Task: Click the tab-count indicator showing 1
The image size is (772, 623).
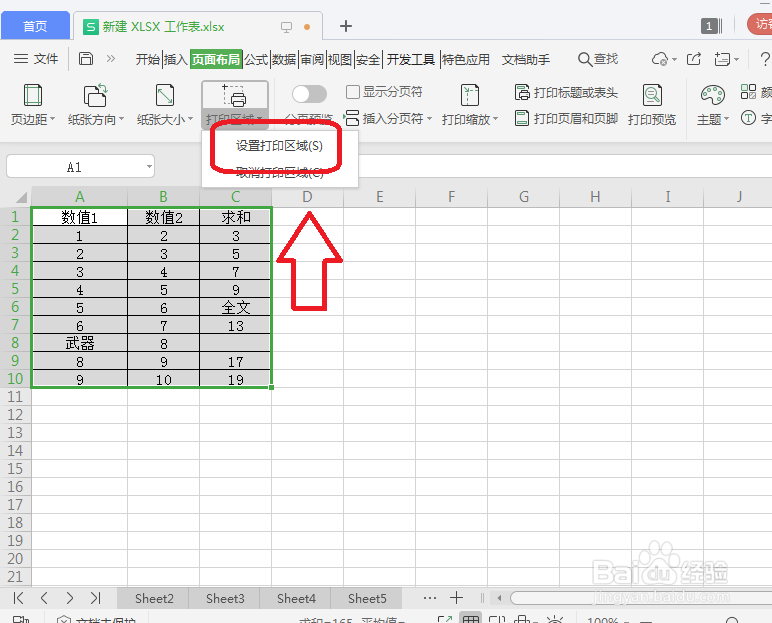Action: [711, 26]
